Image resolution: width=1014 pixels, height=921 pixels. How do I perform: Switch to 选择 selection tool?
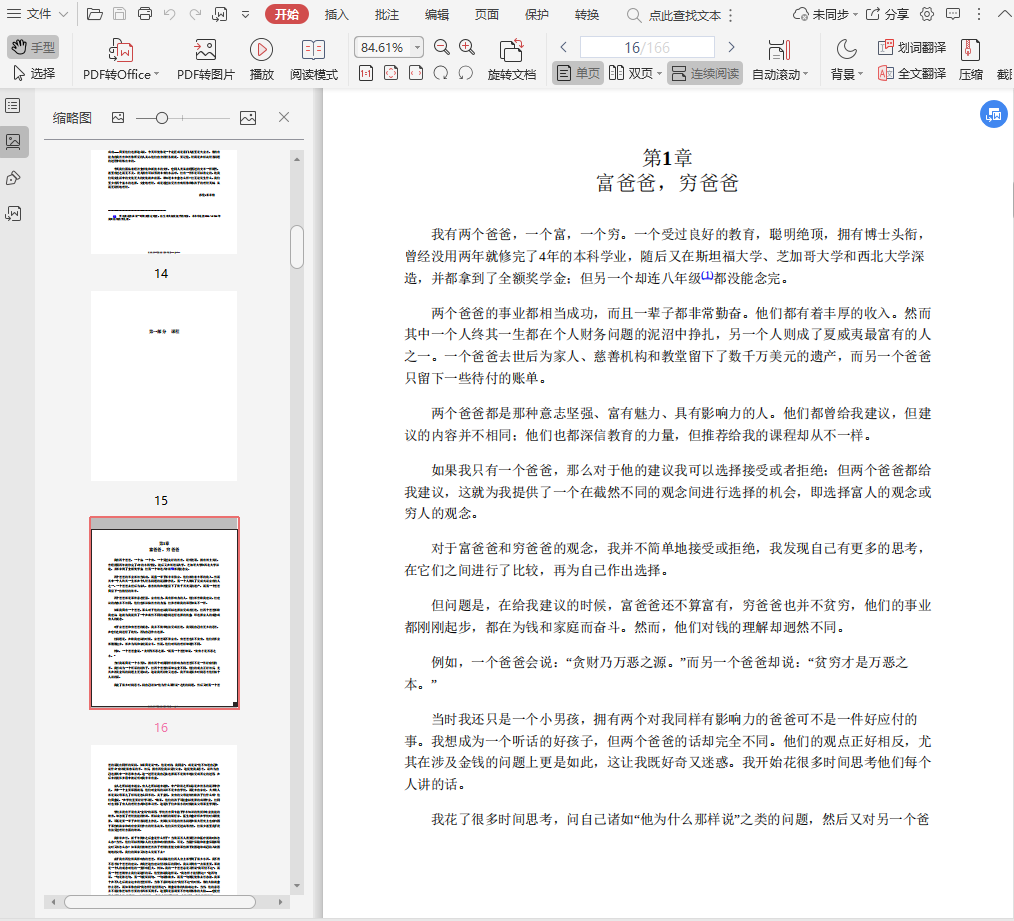click(x=34, y=74)
